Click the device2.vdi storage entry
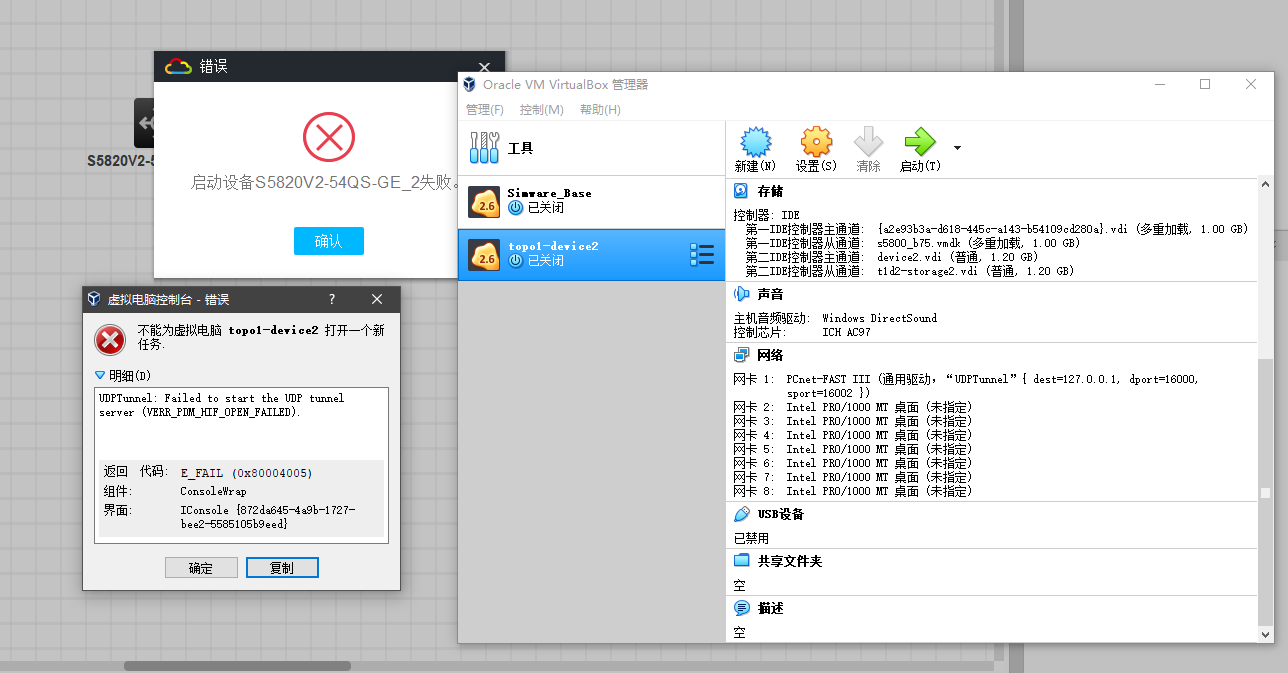Screen dimensions: 1288x673 (958, 257)
